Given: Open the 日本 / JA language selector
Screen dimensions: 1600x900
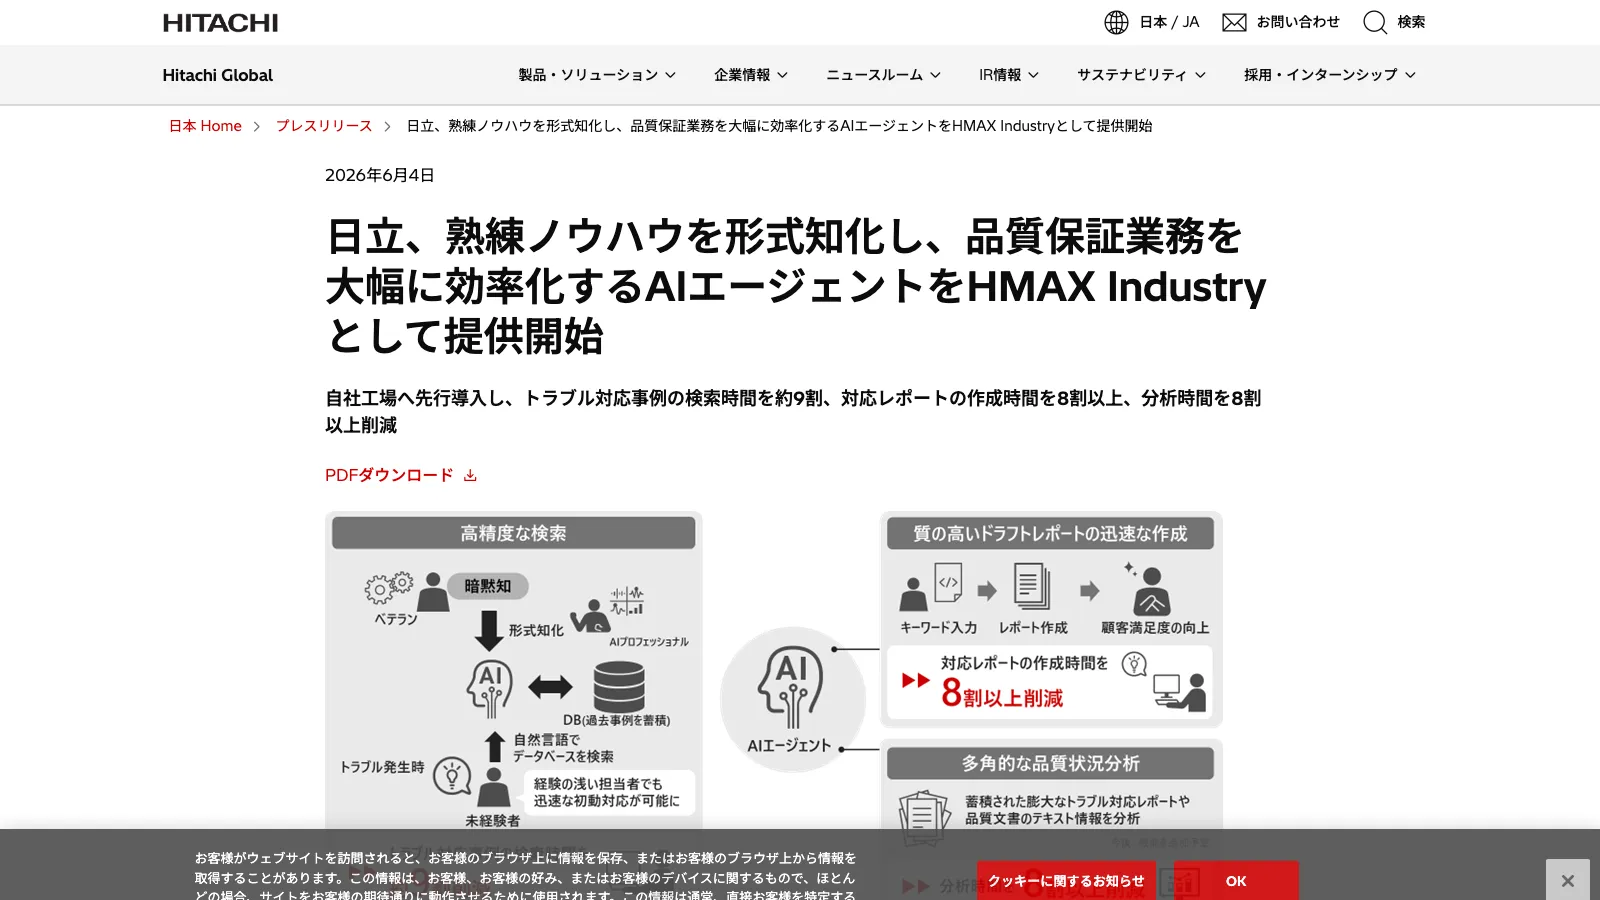Looking at the screenshot, I should pos(1169,22).
